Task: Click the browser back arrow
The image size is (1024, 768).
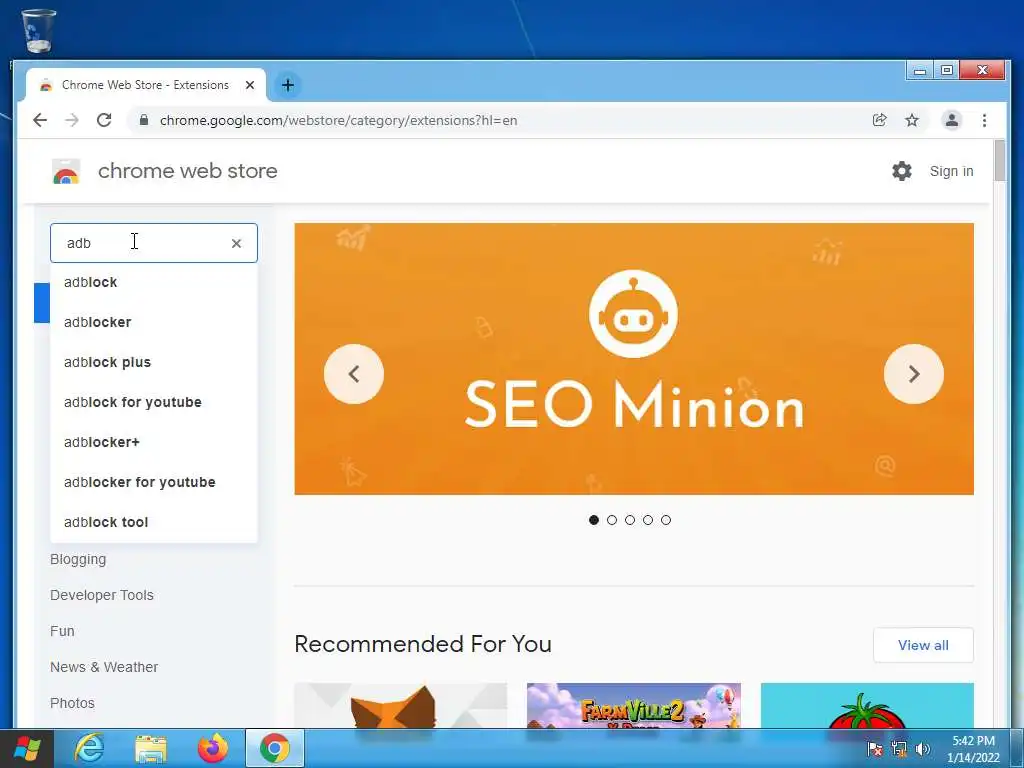Action: [40, 120]
